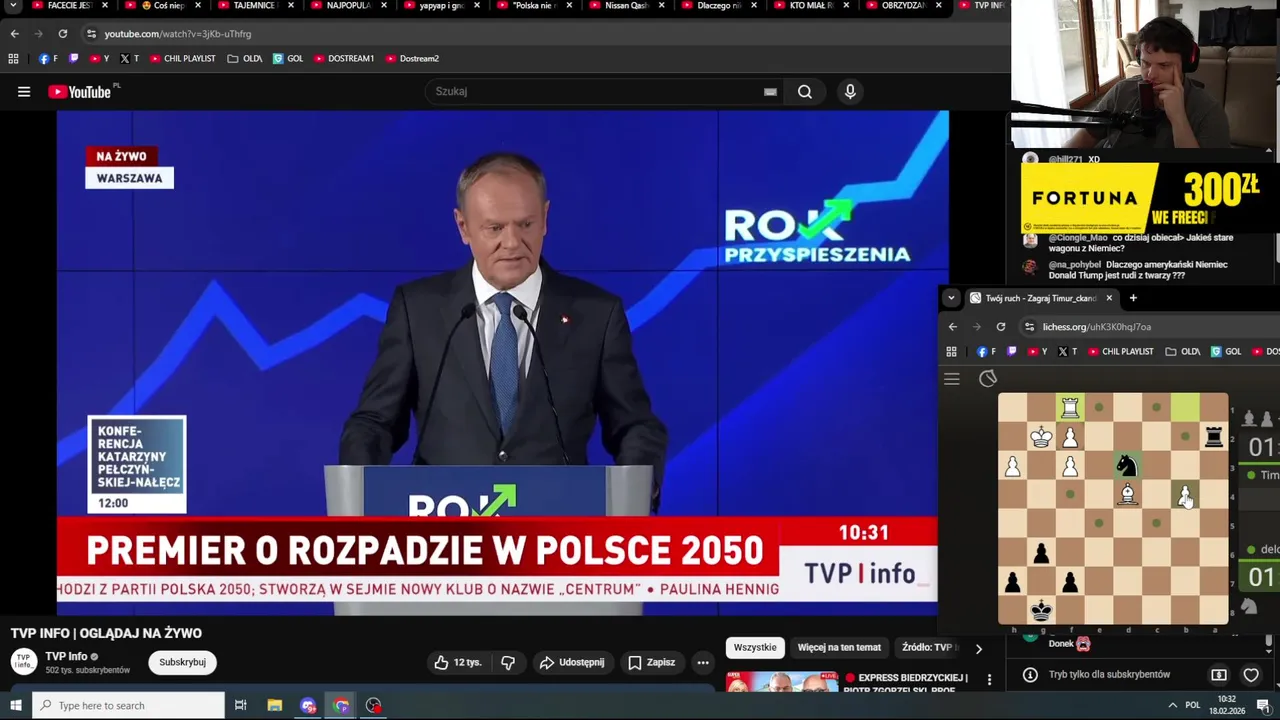The height and width of the screenshot is (720, 1280).
Task: Reload the lichess page
Action: (1000, 327)
